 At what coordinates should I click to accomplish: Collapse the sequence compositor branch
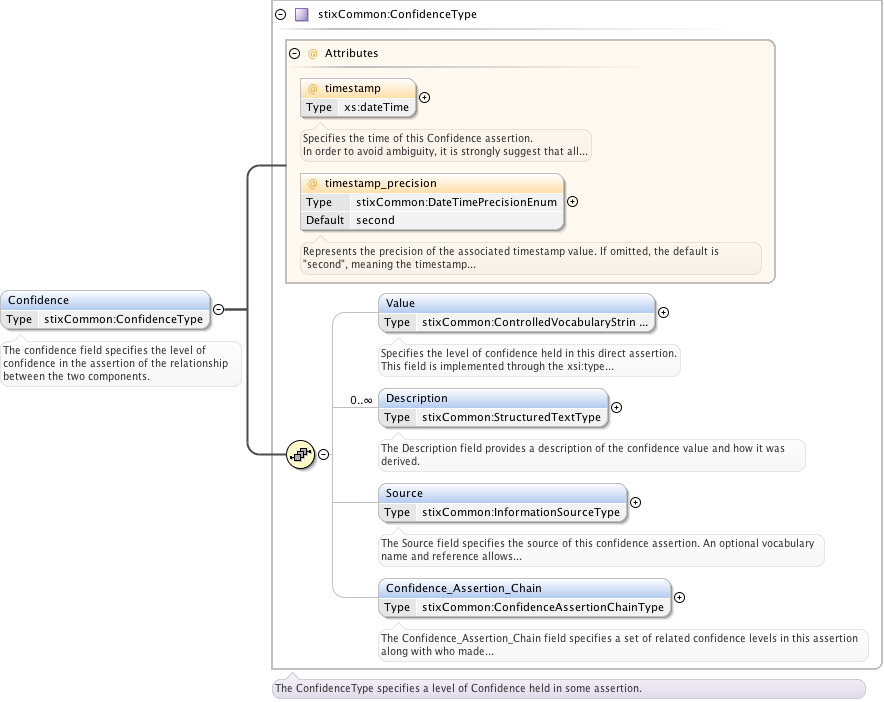pyautogui.click(x=324, y=454)
